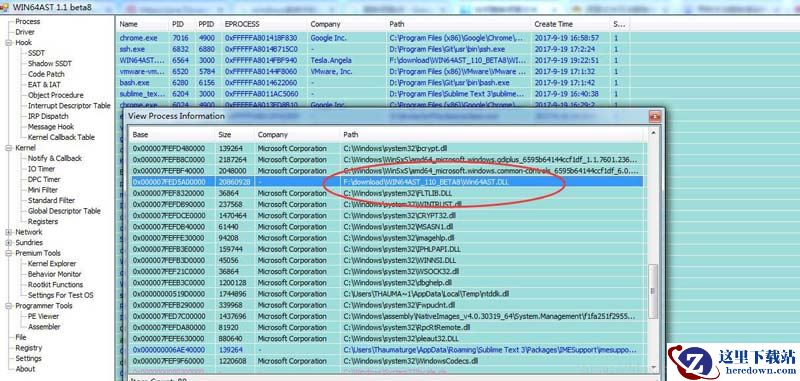This screenshot has height=381, width=800.
Task: Collapse the Programmer Tools tree node
Action: [x=9, y=306]
